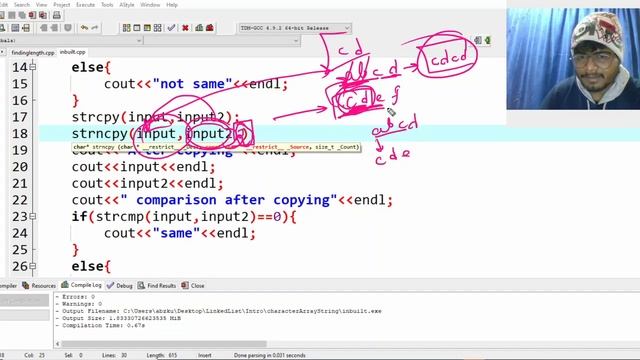The image size is (640, 360).
Task: Click 'Done parsing in 0.031 seconds' status text
Action: (269, 355)
